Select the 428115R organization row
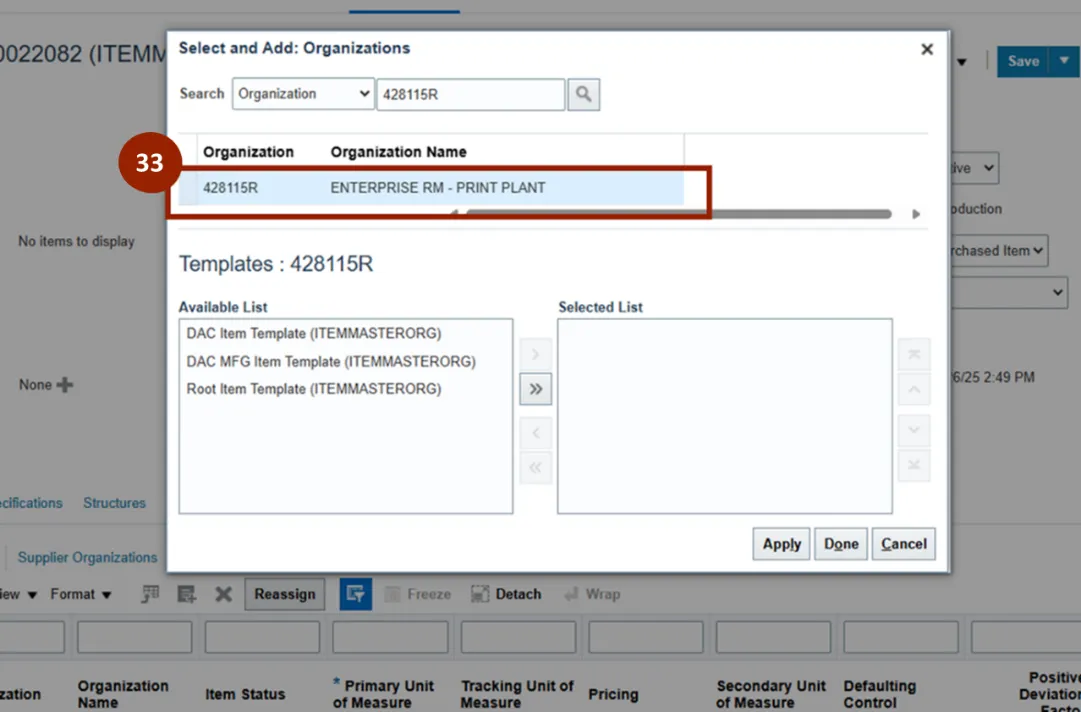Screen dimensions: 1081x712 (440, 187)
